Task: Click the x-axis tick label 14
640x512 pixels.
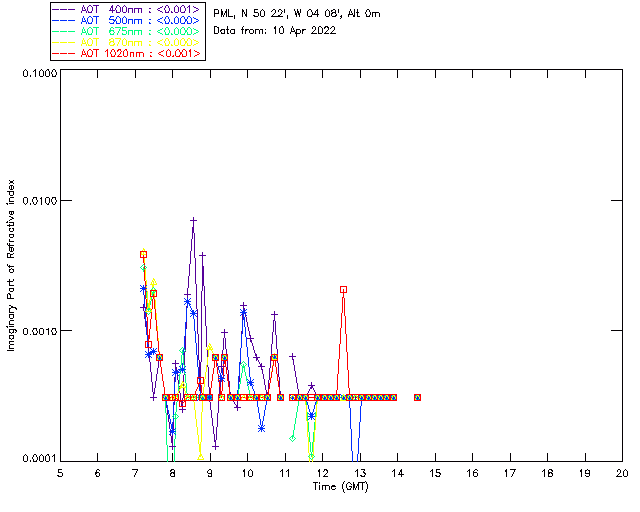Action: pyautogui.click(x=398, y=473)
